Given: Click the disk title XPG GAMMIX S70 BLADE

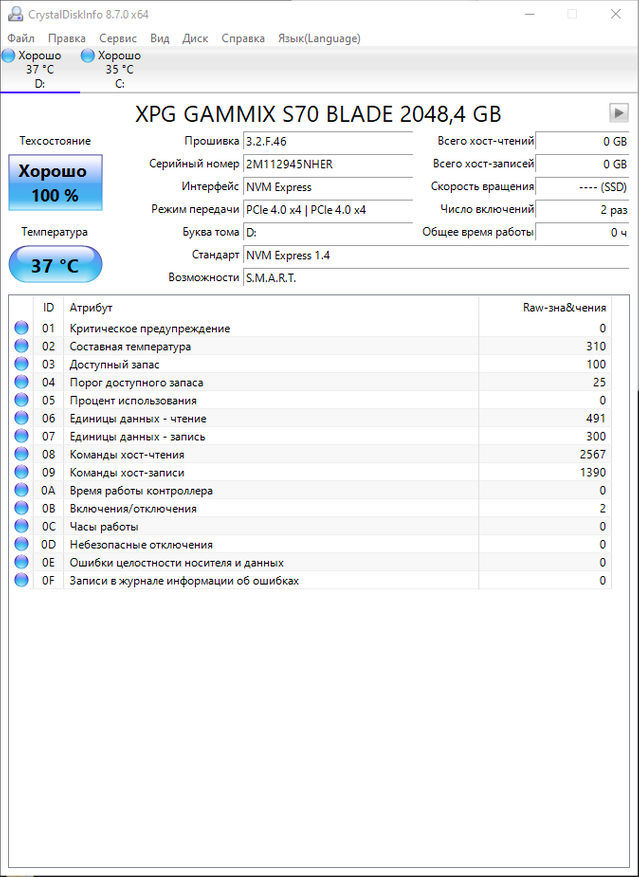Looking at the screenshot, I should point(319,114).
